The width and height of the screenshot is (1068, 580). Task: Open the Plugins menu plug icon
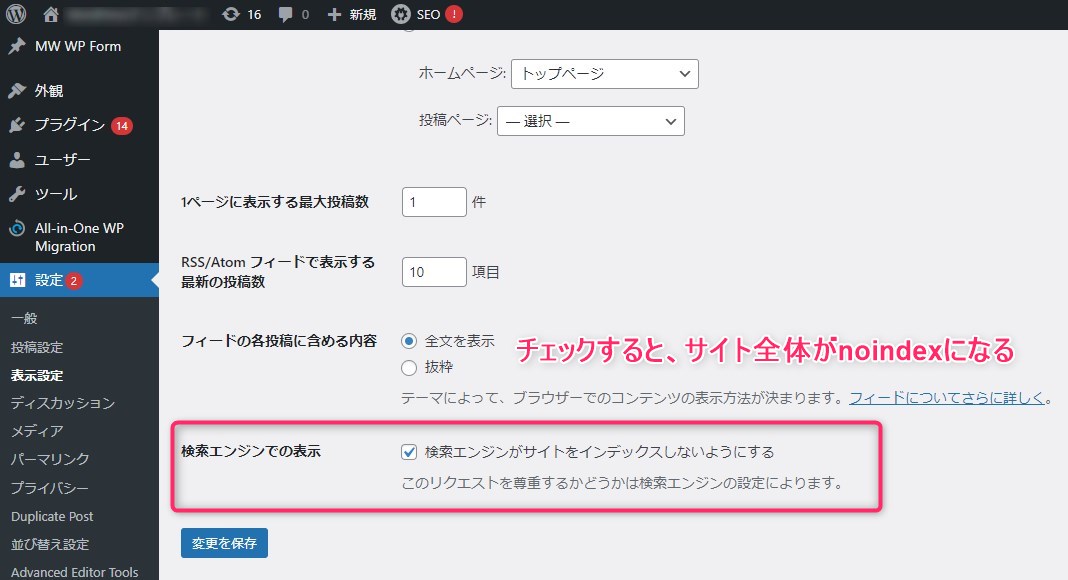(x=17, y=125)
